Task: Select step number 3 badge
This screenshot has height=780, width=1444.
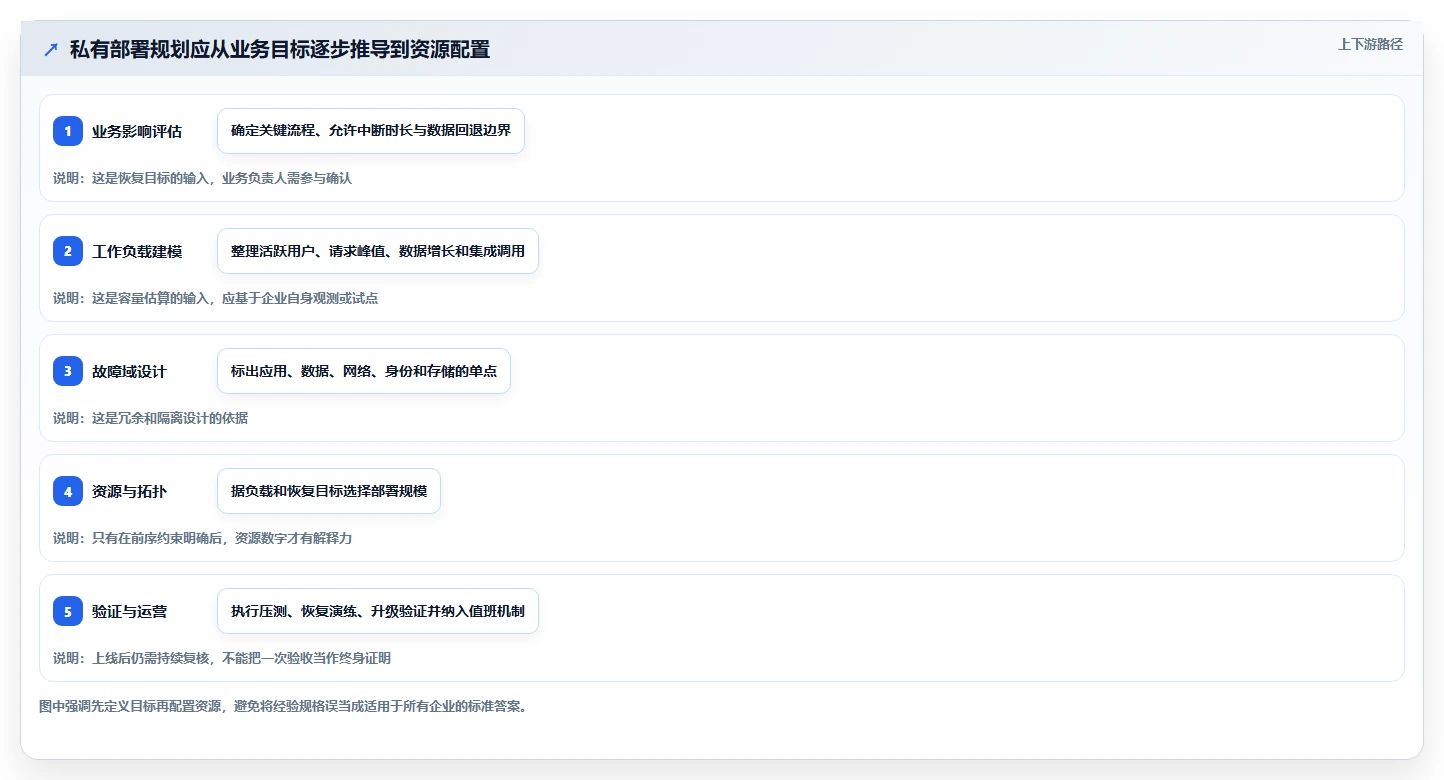Action: 68,371
